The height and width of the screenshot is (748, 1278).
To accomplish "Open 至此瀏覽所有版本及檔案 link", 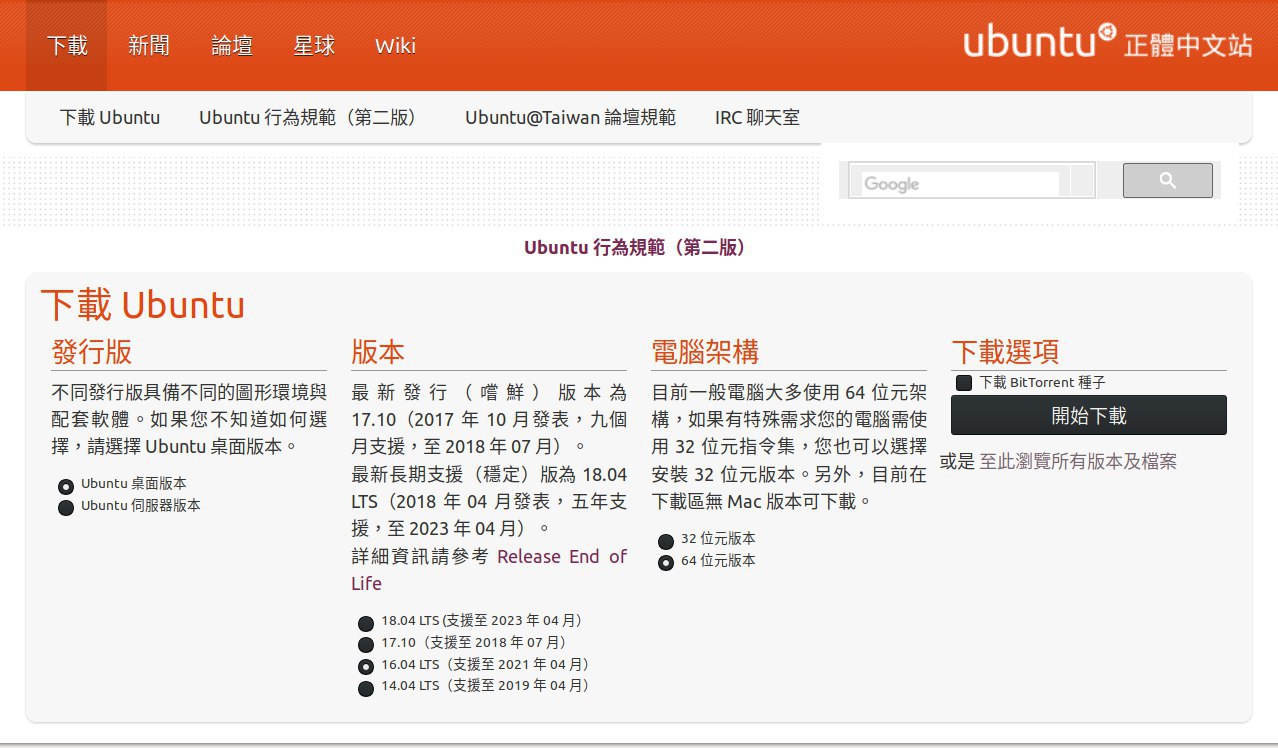I will click(1078, 461).
